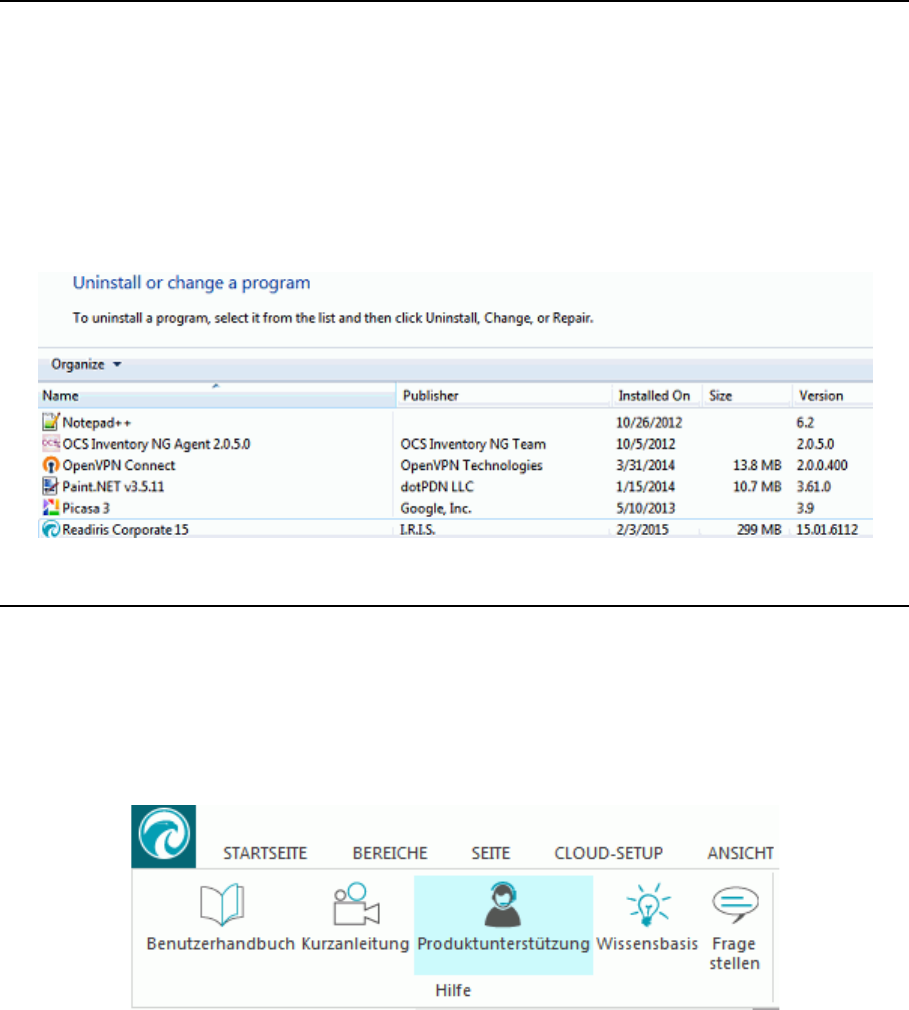Select the OpenVPN Connect program icon

[51, 465]
